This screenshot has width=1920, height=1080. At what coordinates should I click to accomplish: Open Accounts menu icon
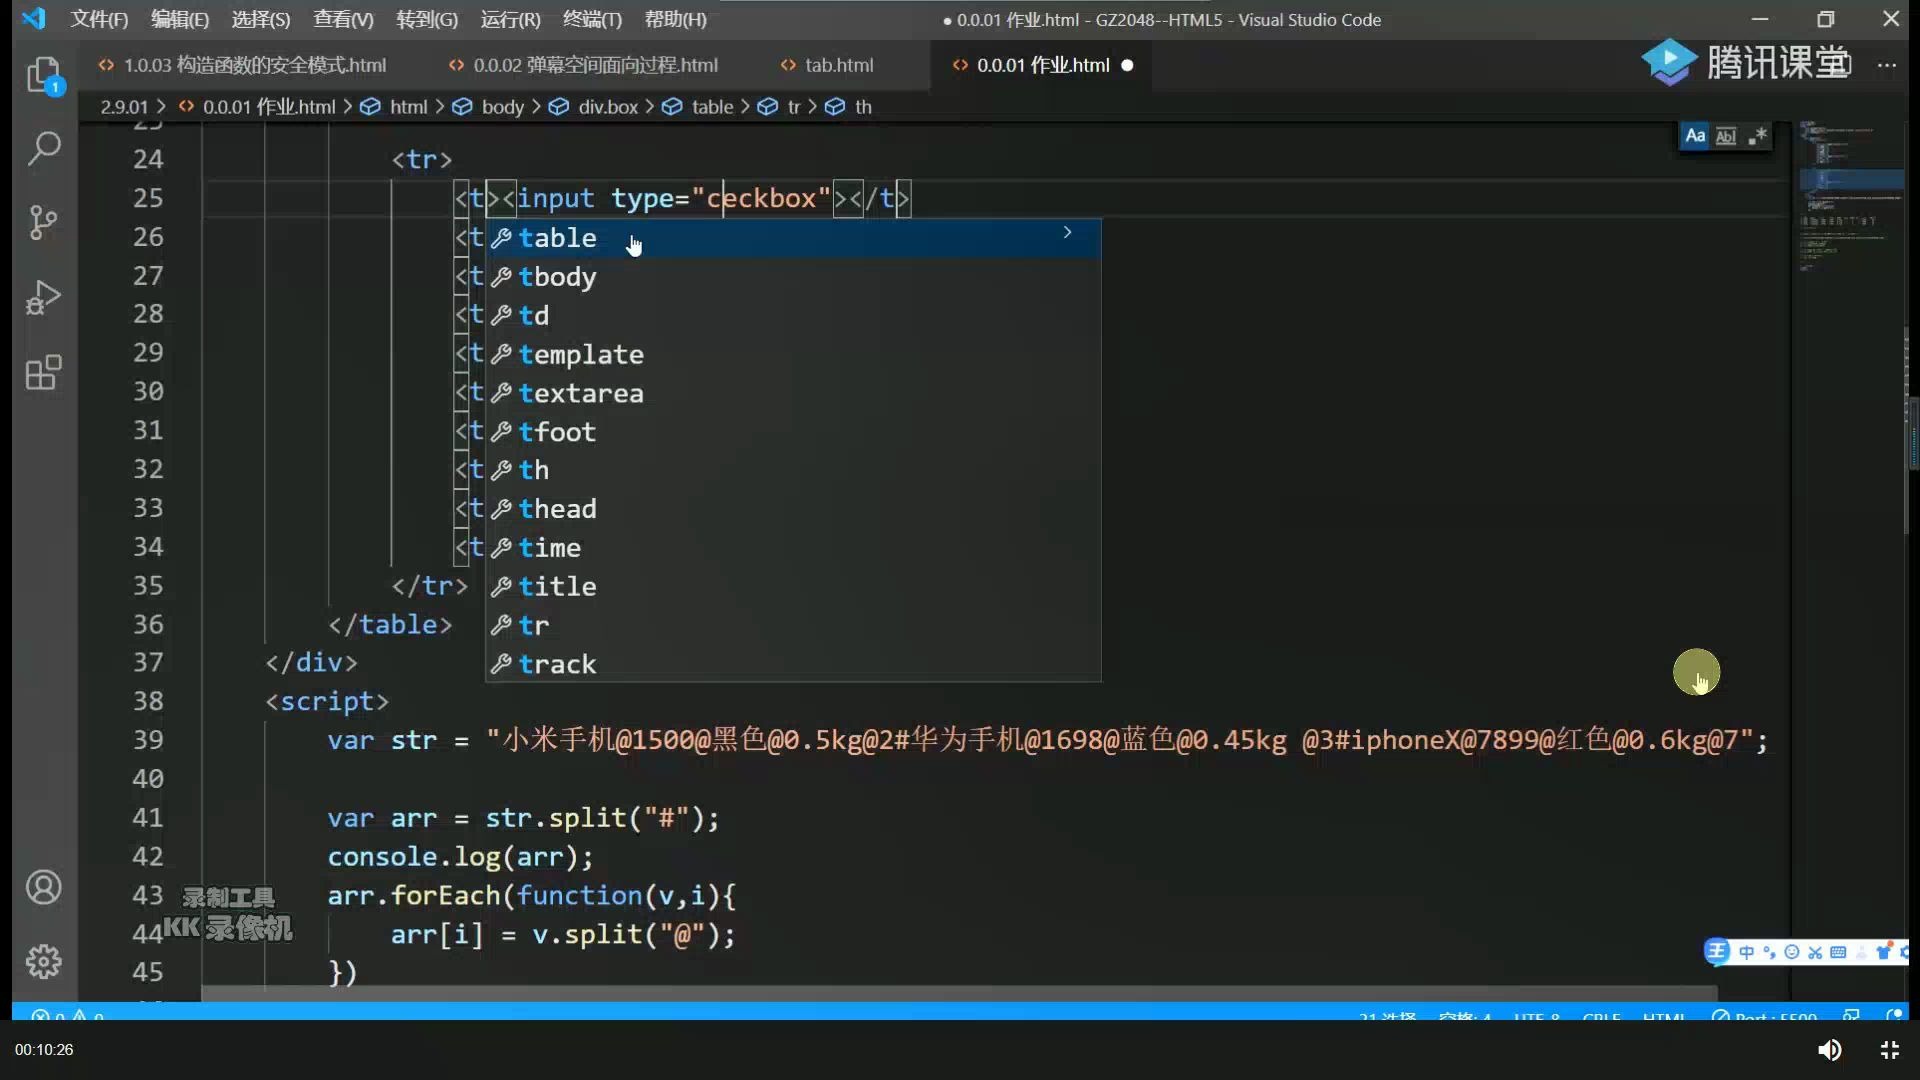click(43, 887)
